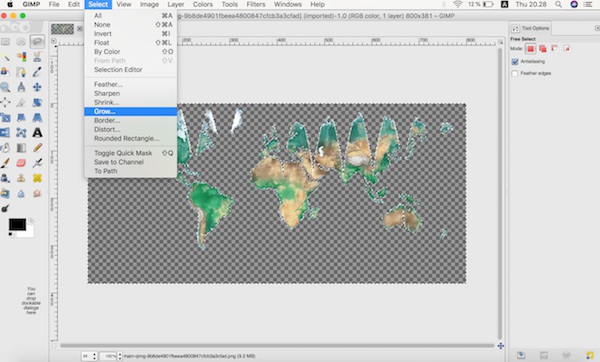Set selection mode to Replace current selection
The height and width of the screenshot is (362, 600).
530,49
